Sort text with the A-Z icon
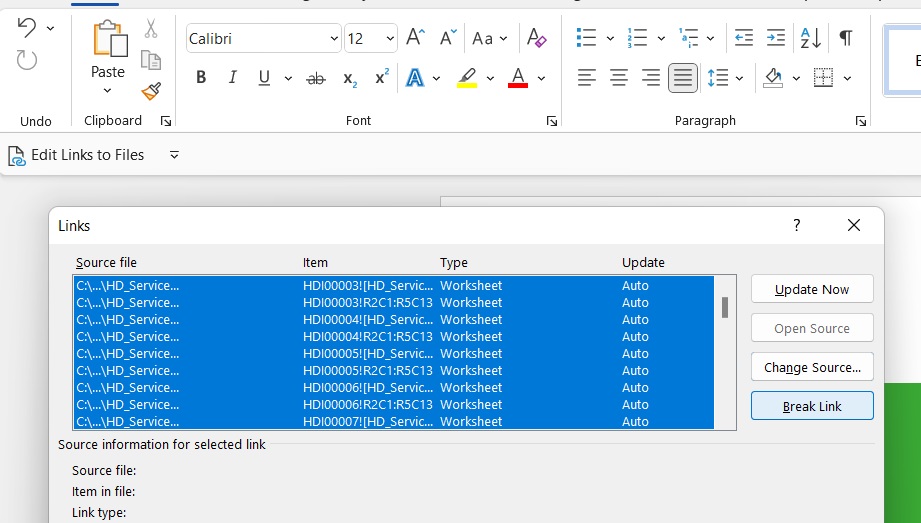This screenshot has height=523, width=921. [x=811, y=38]
